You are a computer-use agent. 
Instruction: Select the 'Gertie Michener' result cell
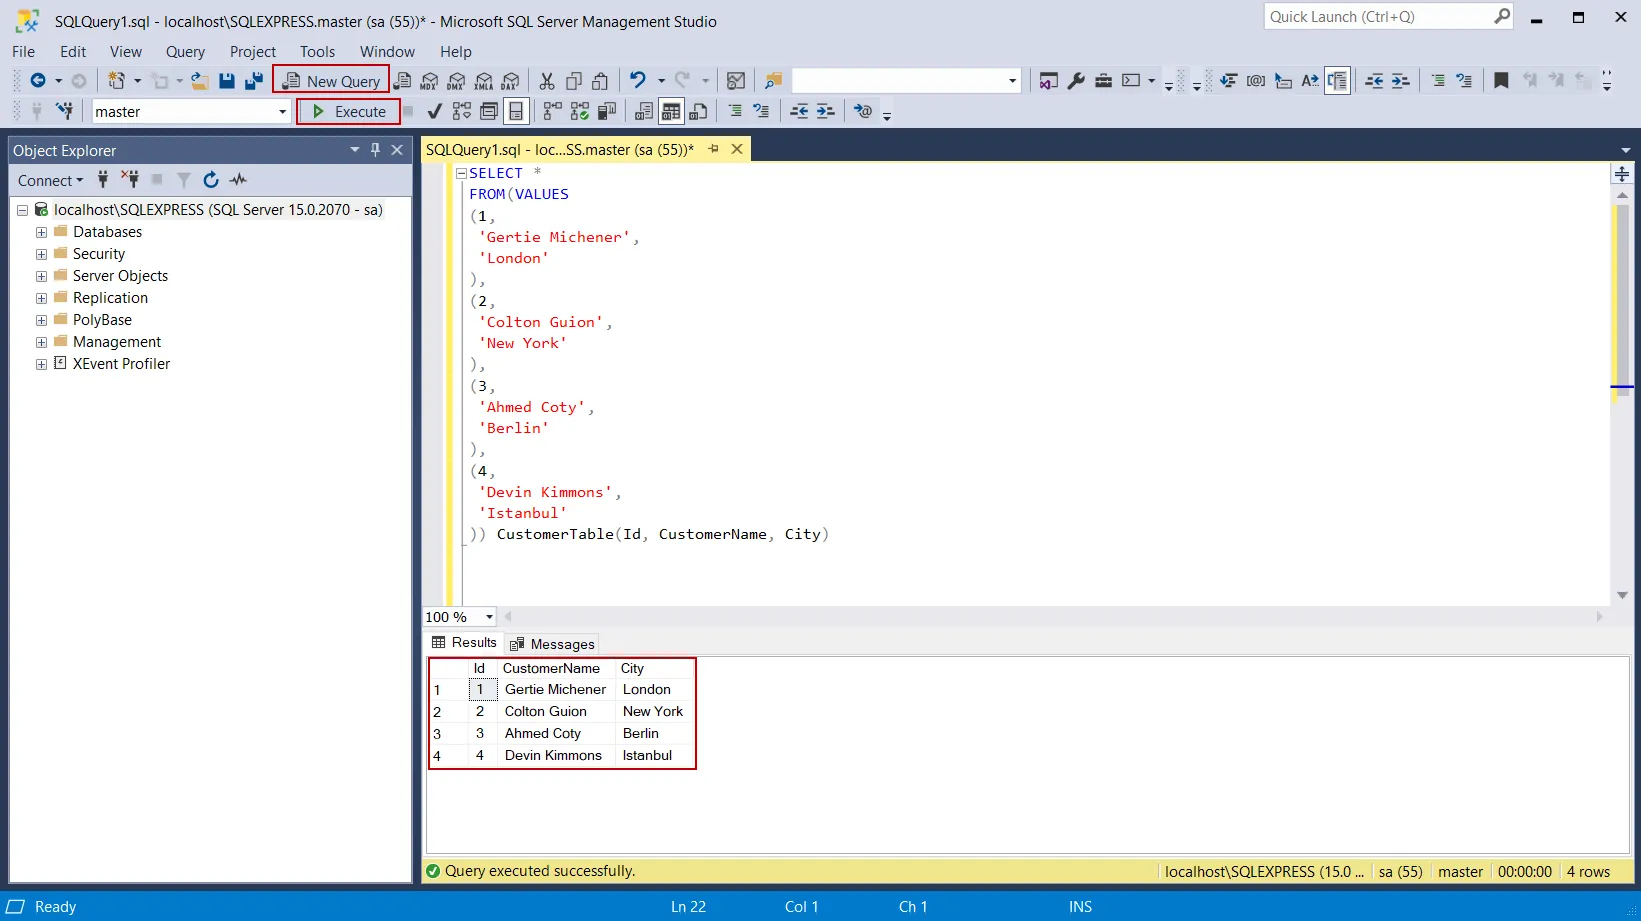click(x=556, y=690)
